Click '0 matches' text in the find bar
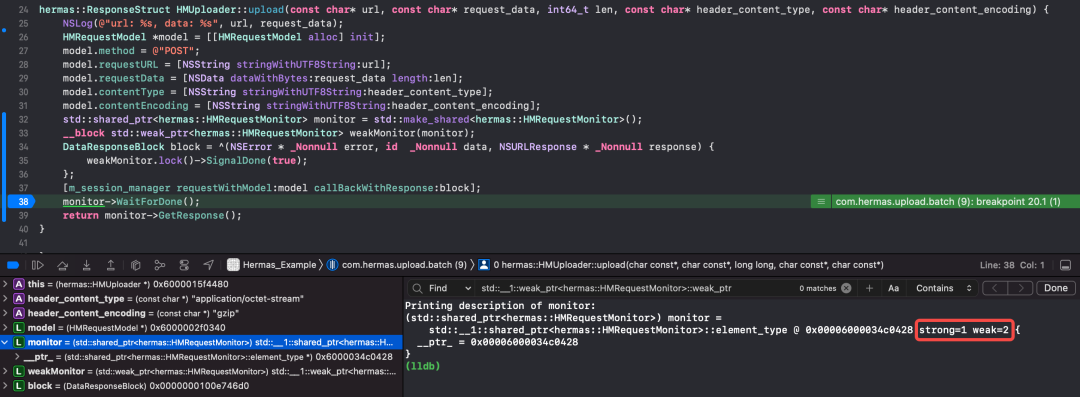The height and width of the screenshot is (397, 1080). point(818,288)
